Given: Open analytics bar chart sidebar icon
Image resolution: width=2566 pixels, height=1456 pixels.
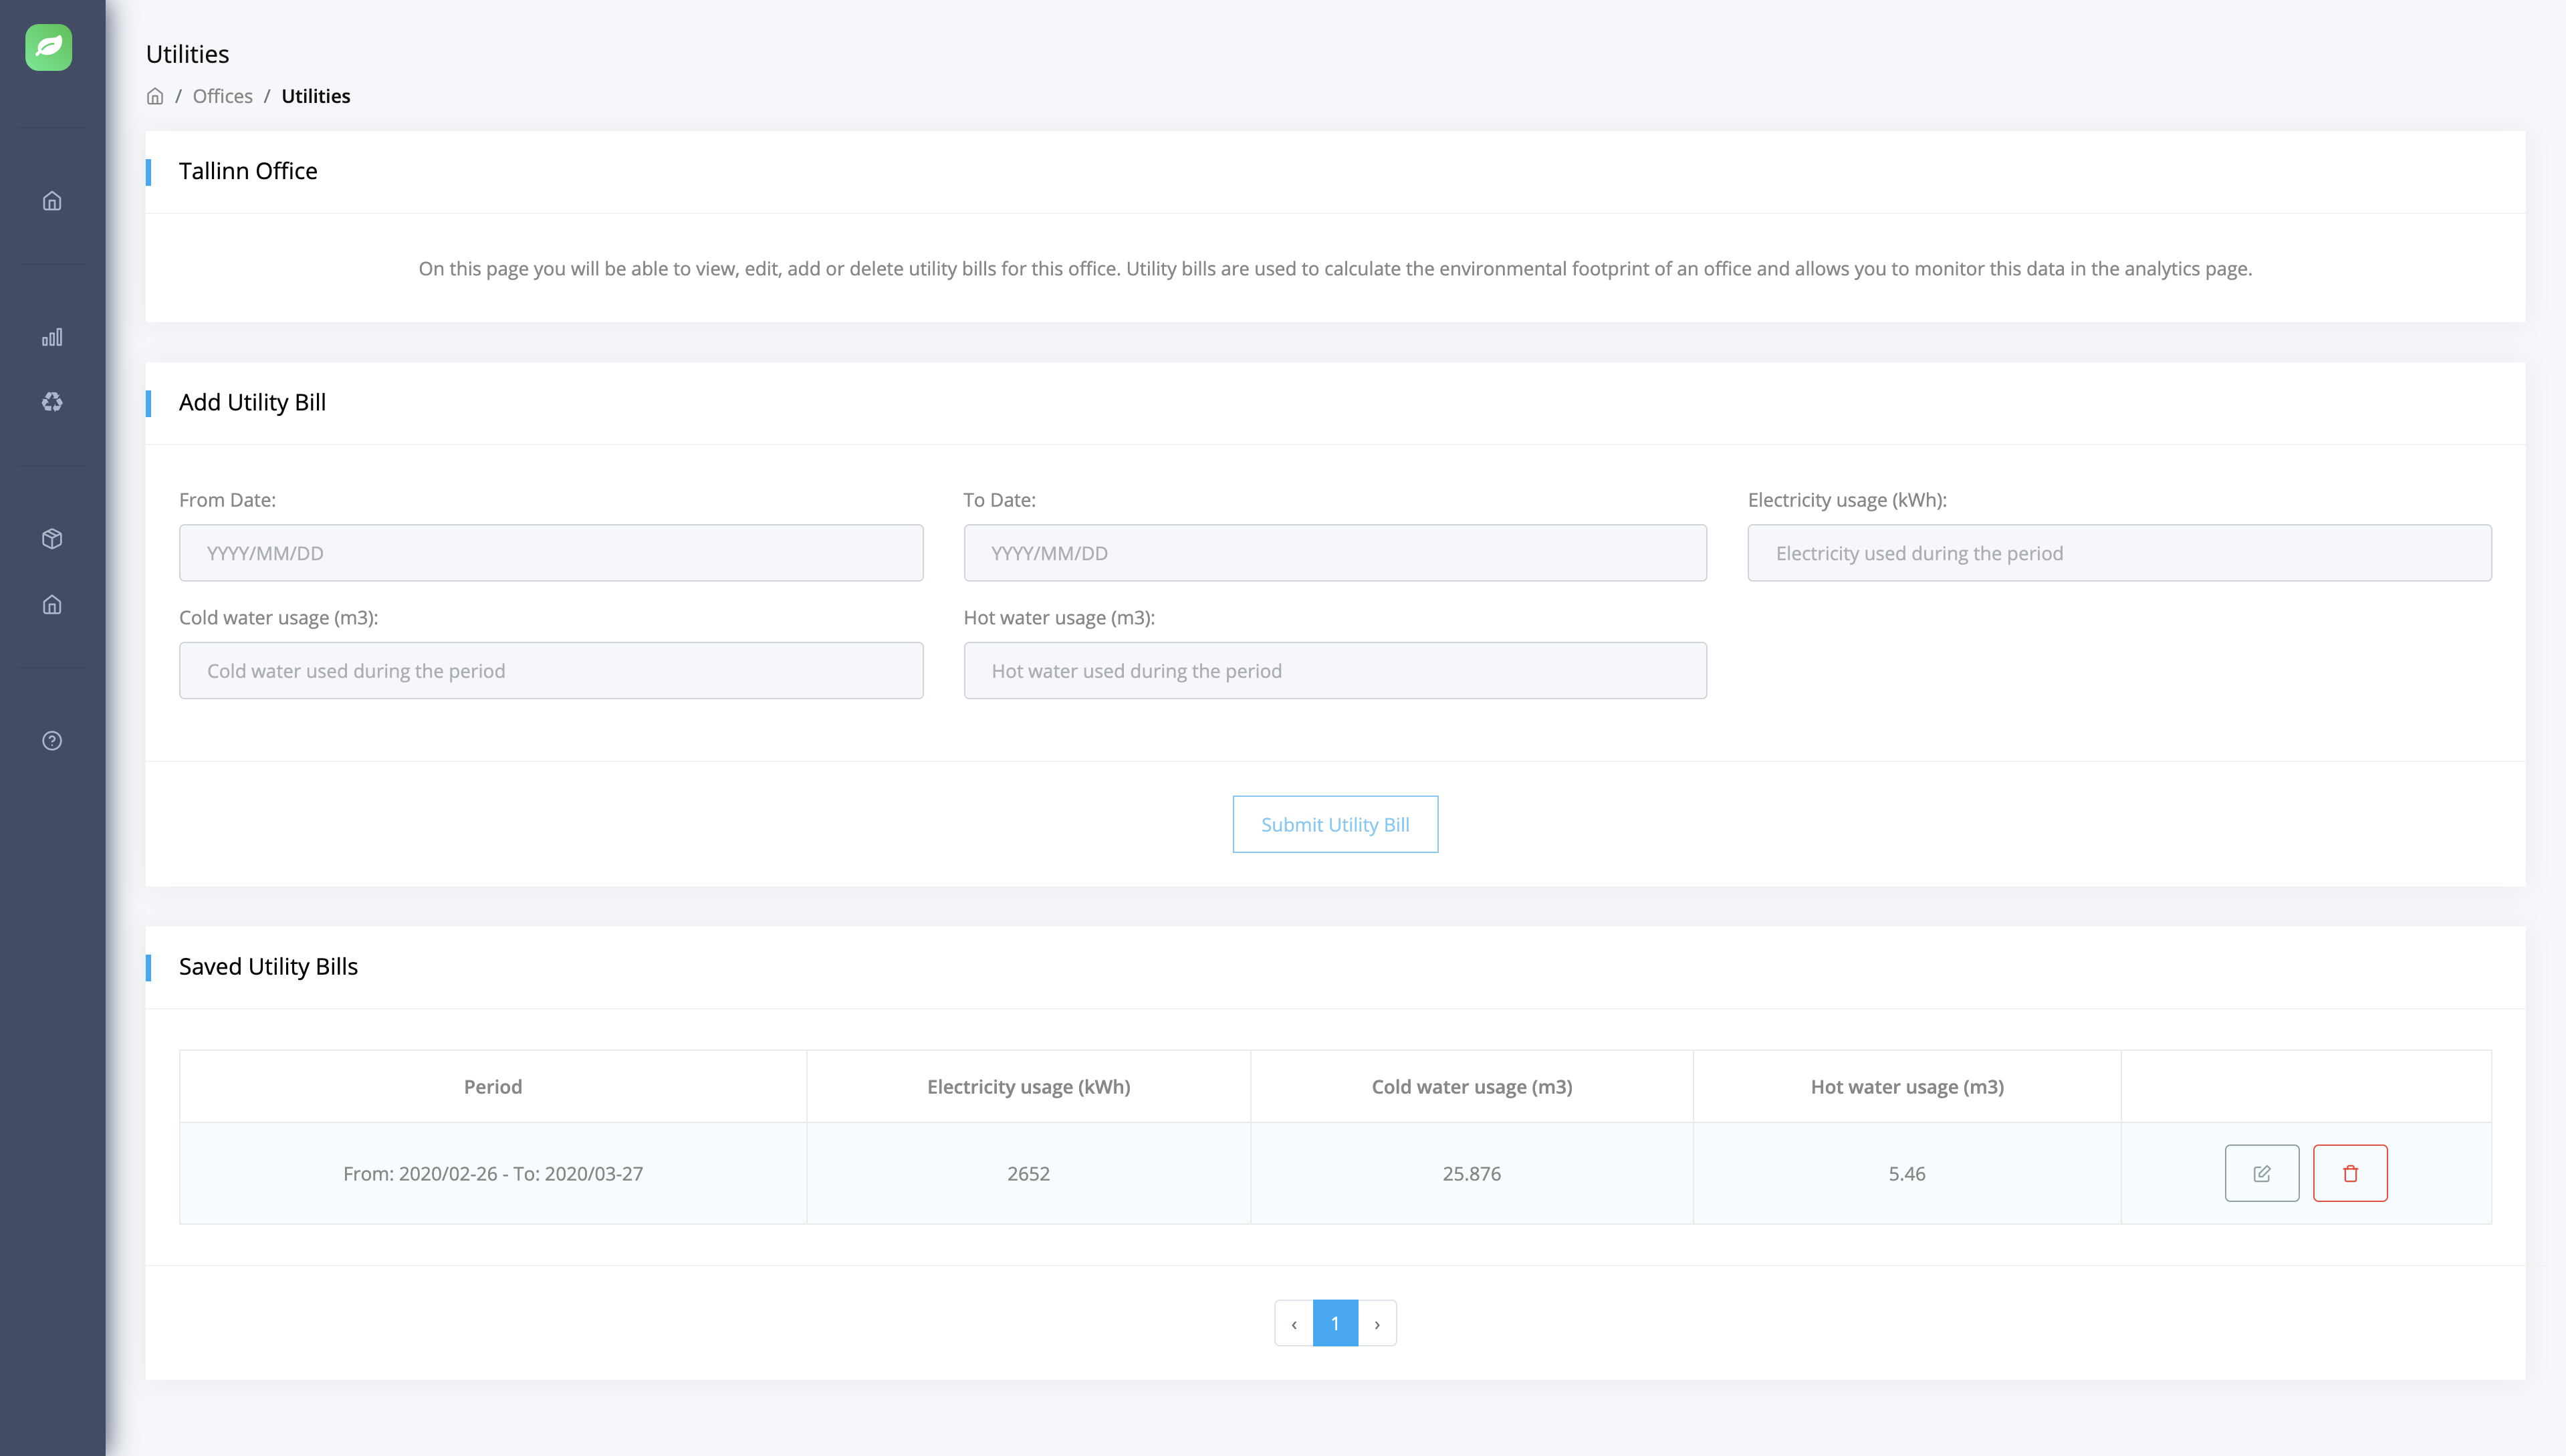Looking at the screenshot, I should point(52,337).
